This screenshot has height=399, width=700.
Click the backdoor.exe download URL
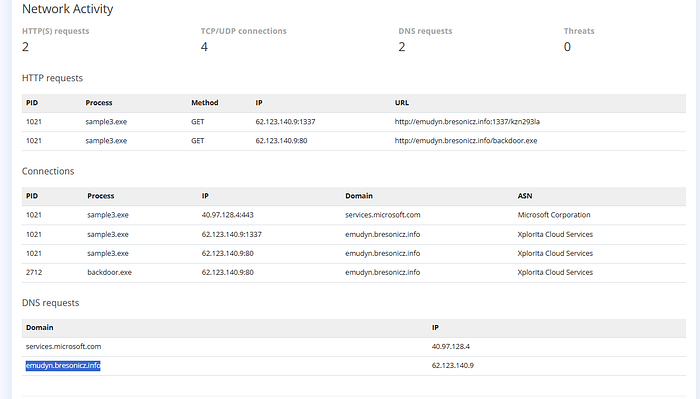[x=466, y=141]
